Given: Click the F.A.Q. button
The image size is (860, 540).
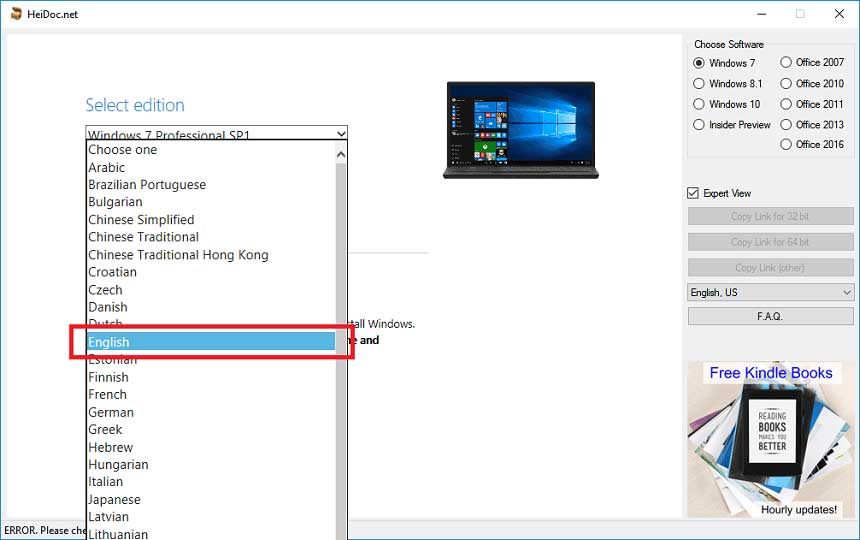Looking at the screenshot, I should pyautogui.click(x=771, y=316).
